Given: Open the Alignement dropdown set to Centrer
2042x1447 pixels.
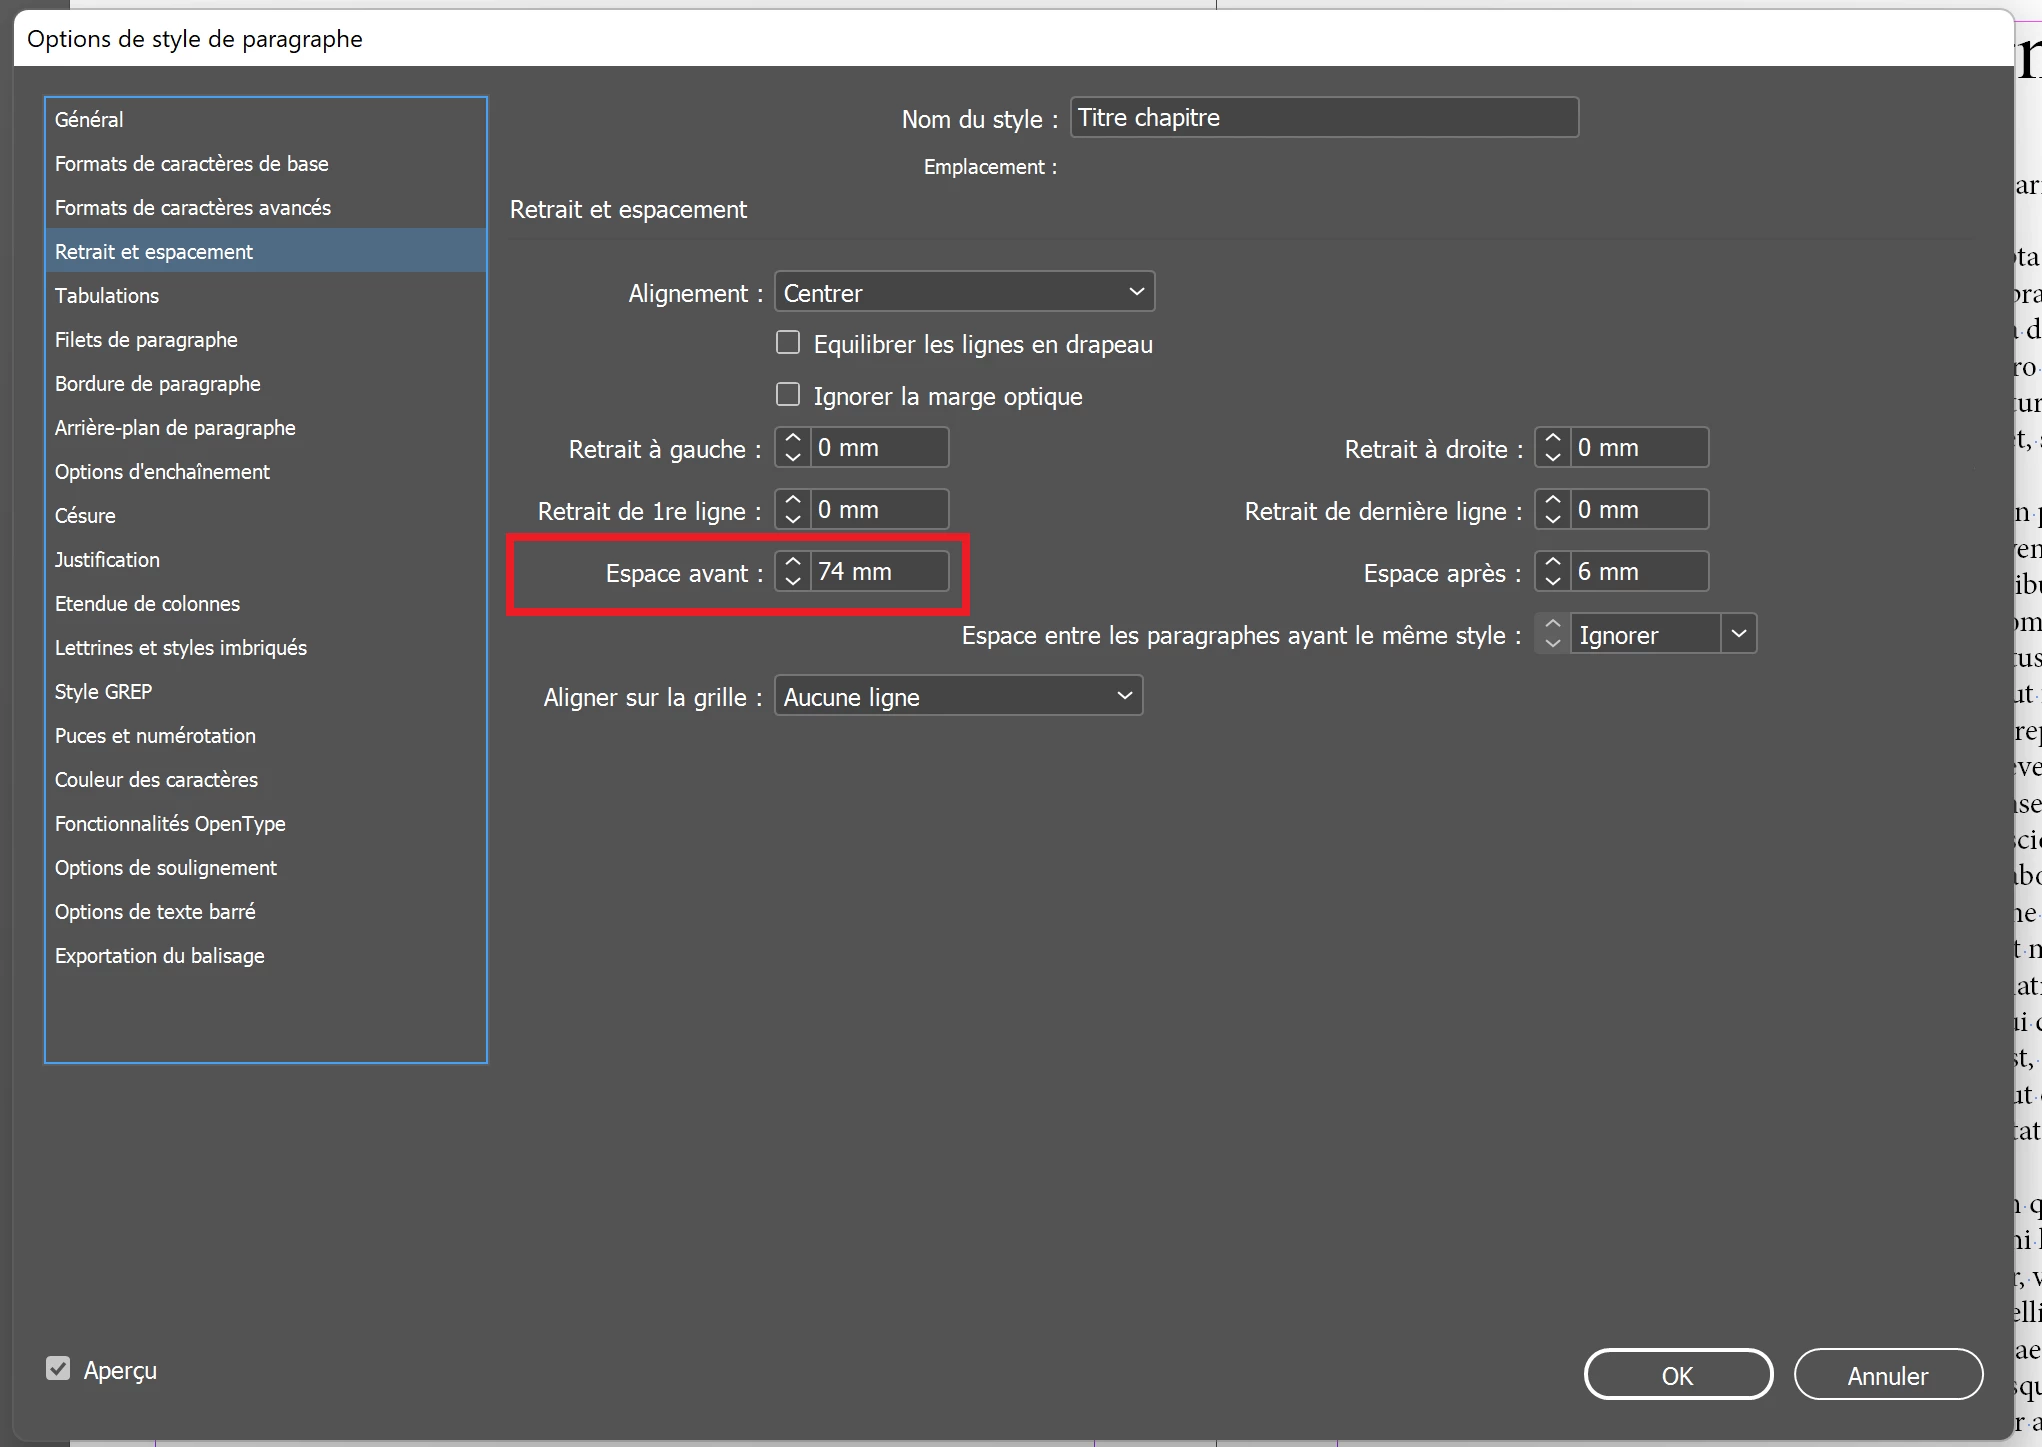Looking at the screenshot, I should coord(963,292).
